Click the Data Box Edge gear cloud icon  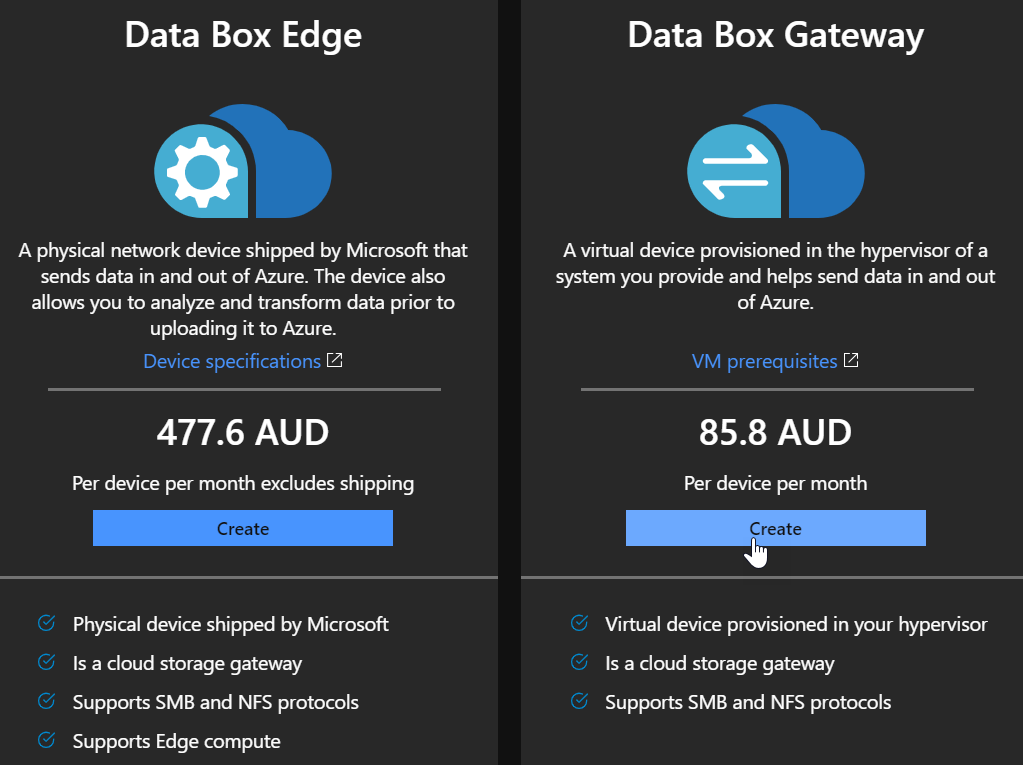click(243, 162)
